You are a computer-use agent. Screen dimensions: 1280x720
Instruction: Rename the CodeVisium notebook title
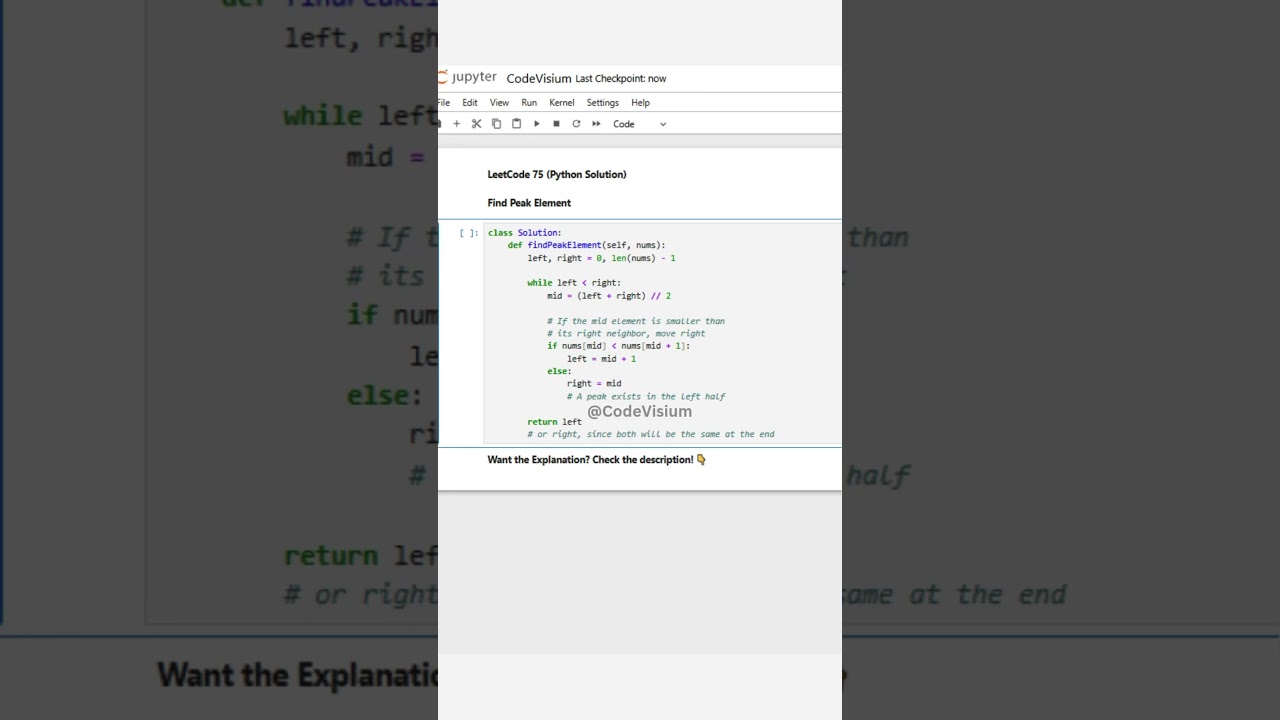point(539,78)
